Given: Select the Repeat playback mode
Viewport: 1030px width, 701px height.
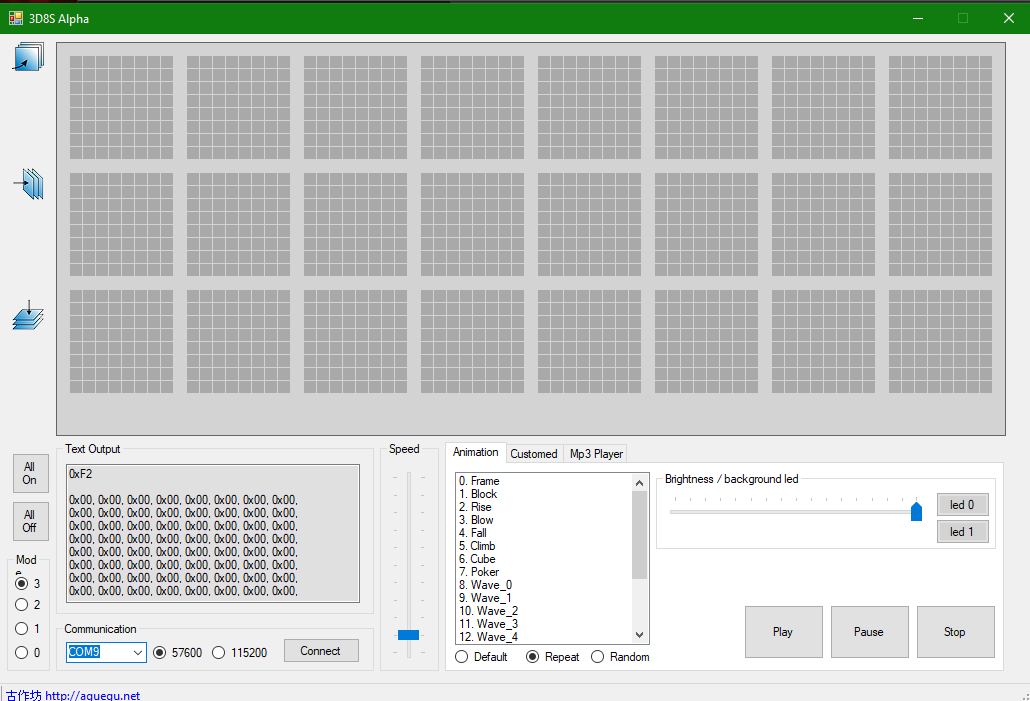Looking at the screenshot, I should [533, 657].
